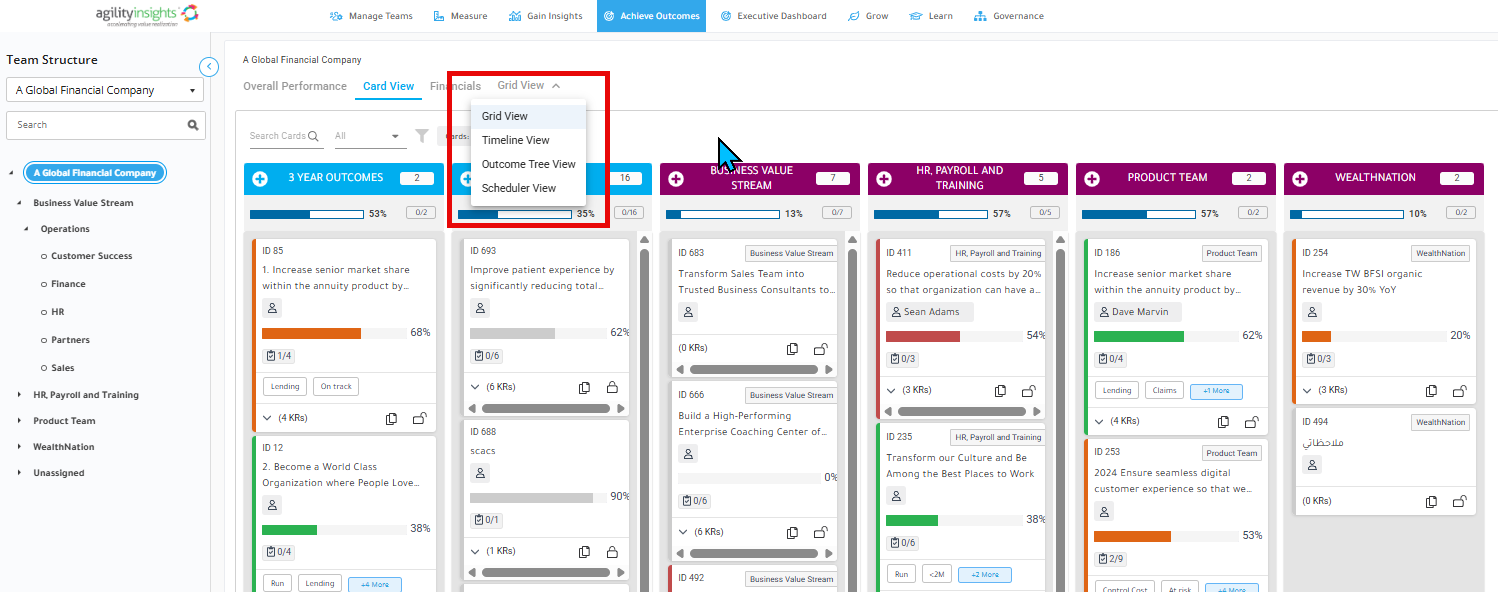Toggle lock on card ID 693

[612, 387]
